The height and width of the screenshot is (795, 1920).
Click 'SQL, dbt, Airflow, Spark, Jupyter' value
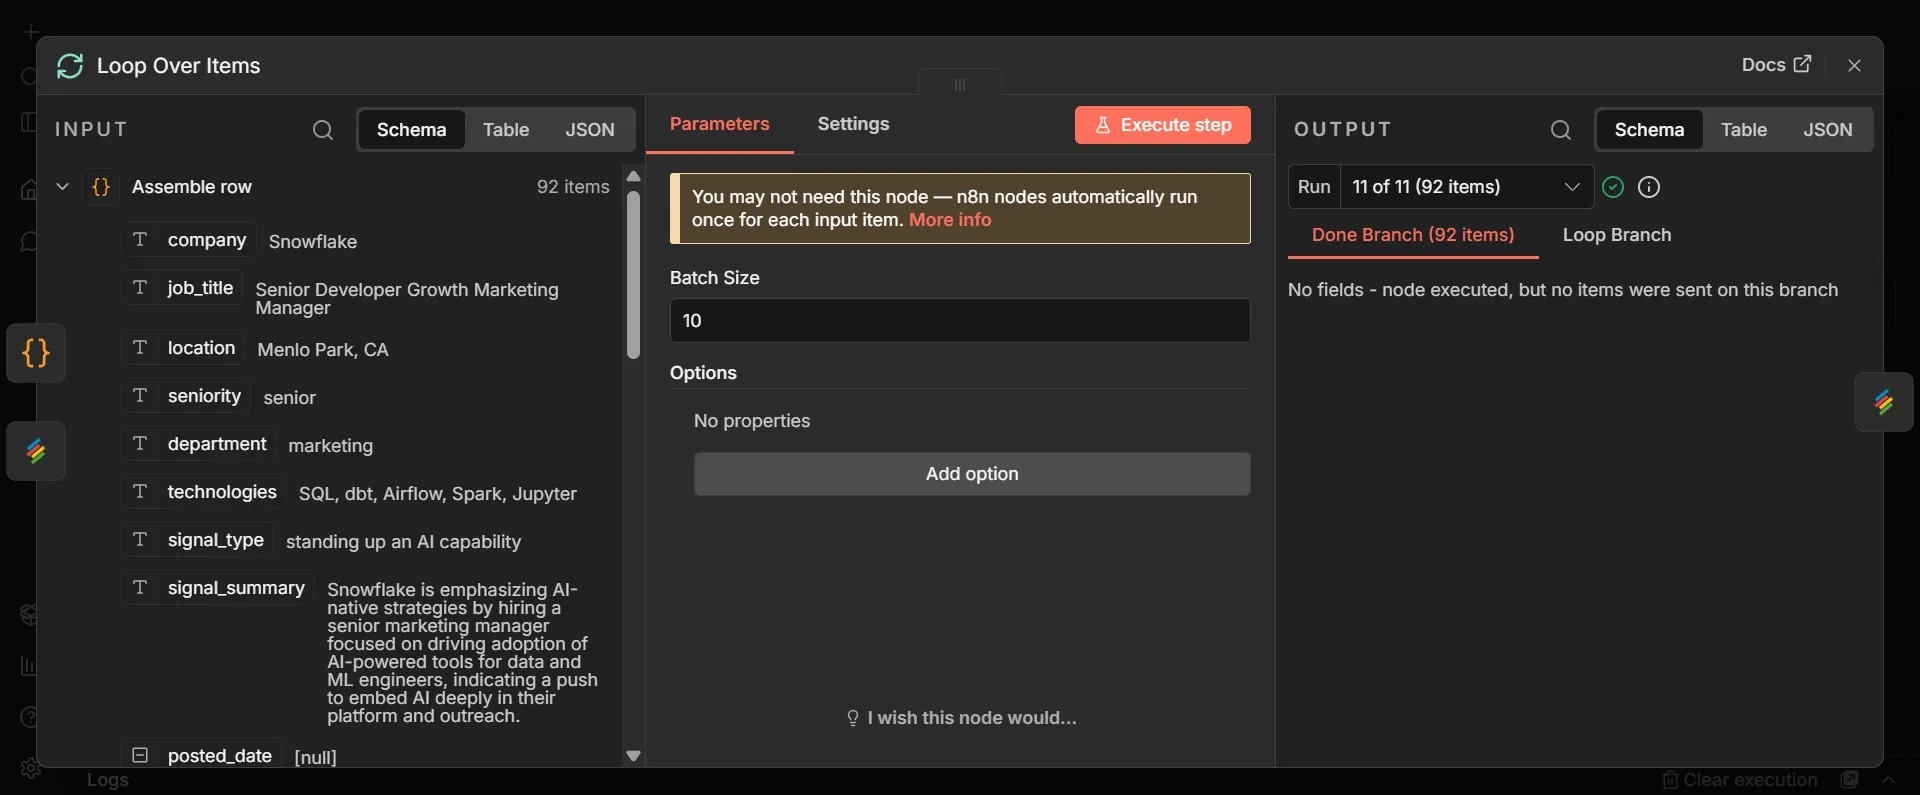[x=438, y=494]
